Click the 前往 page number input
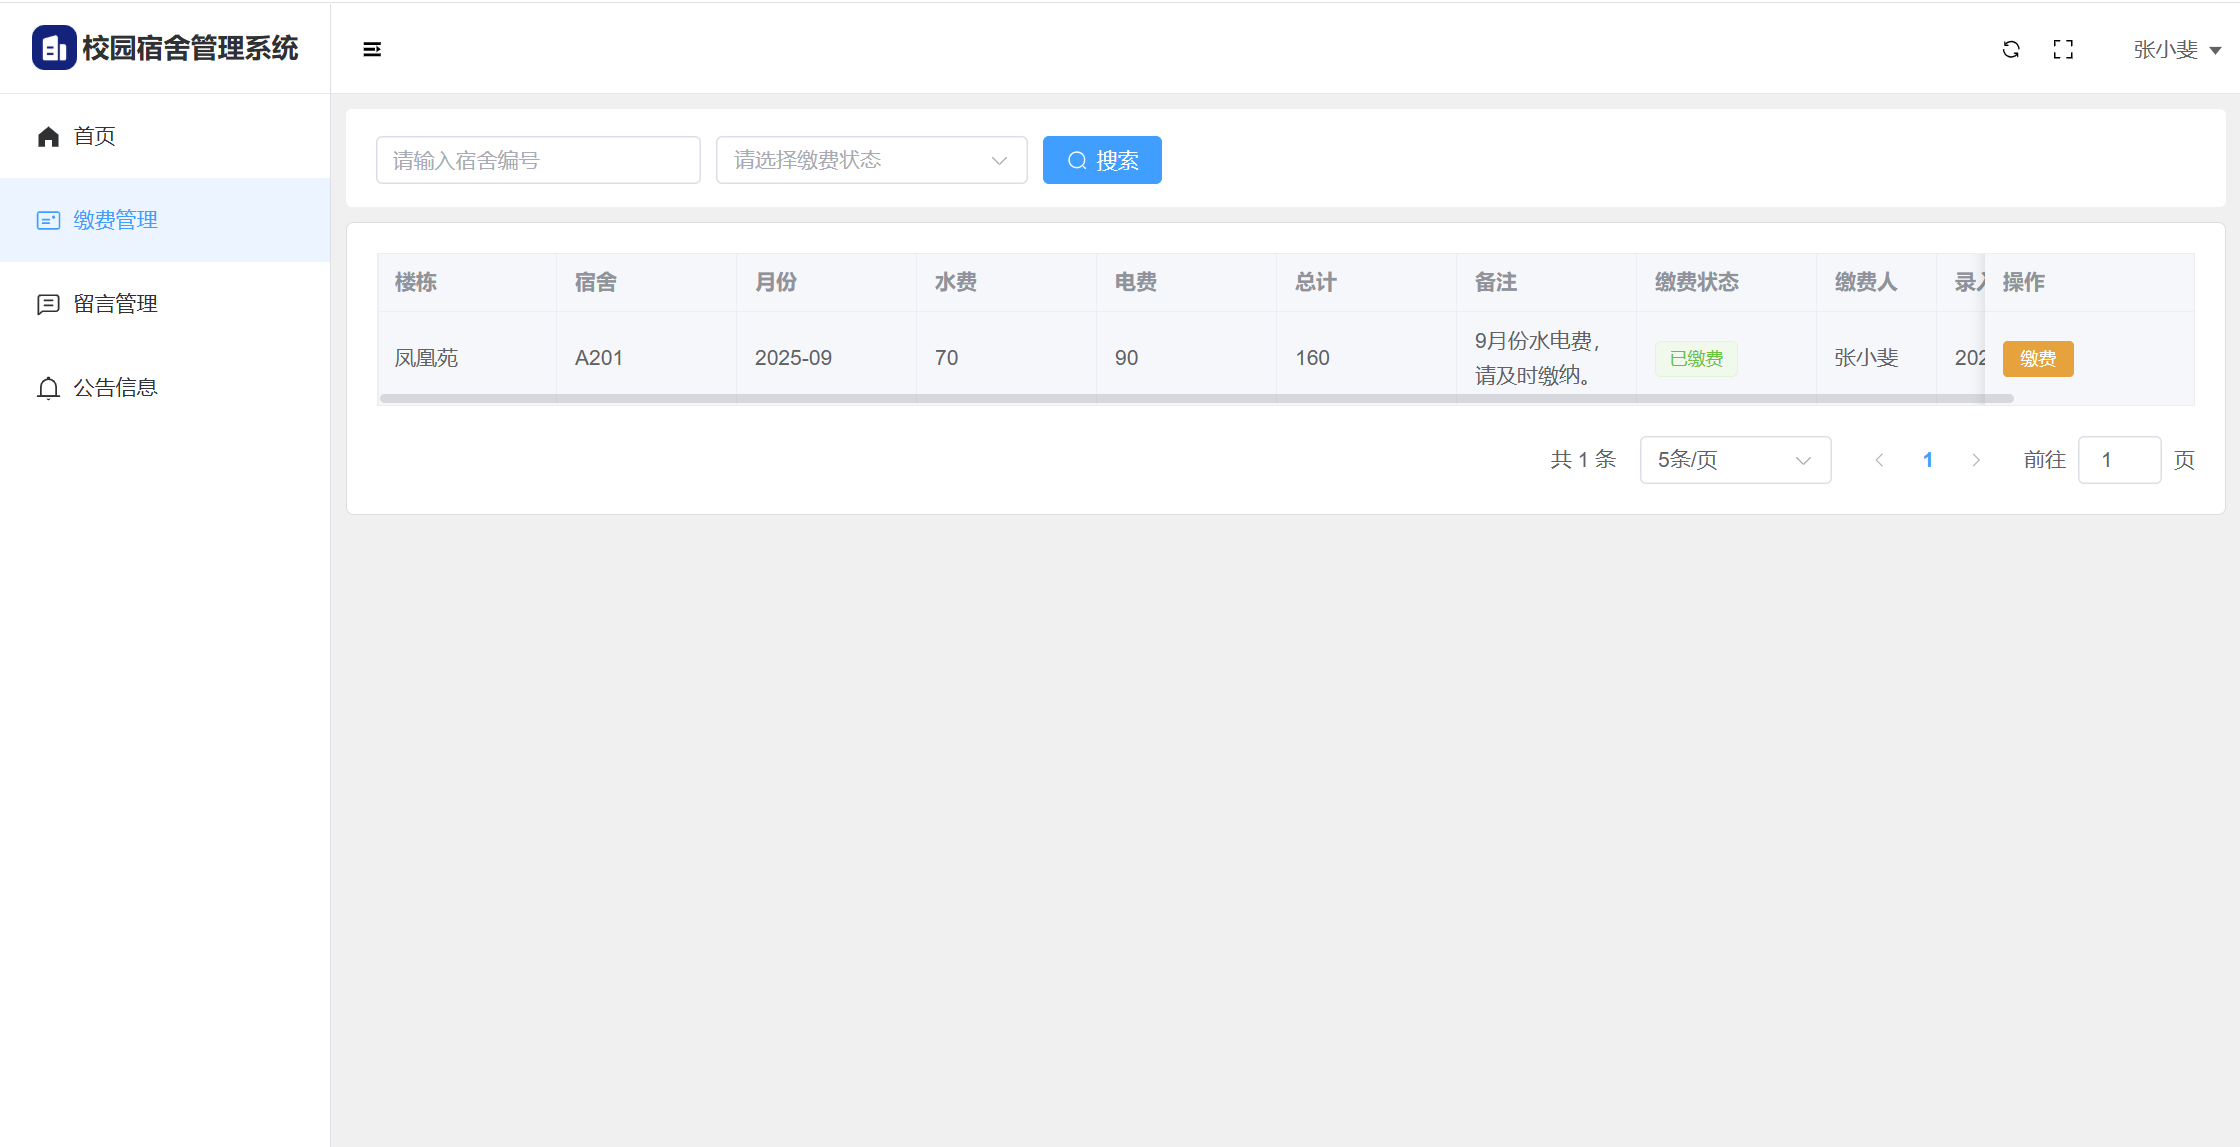The height and width of the screenshot is (1147, 2240). [x=2118, y=460]
